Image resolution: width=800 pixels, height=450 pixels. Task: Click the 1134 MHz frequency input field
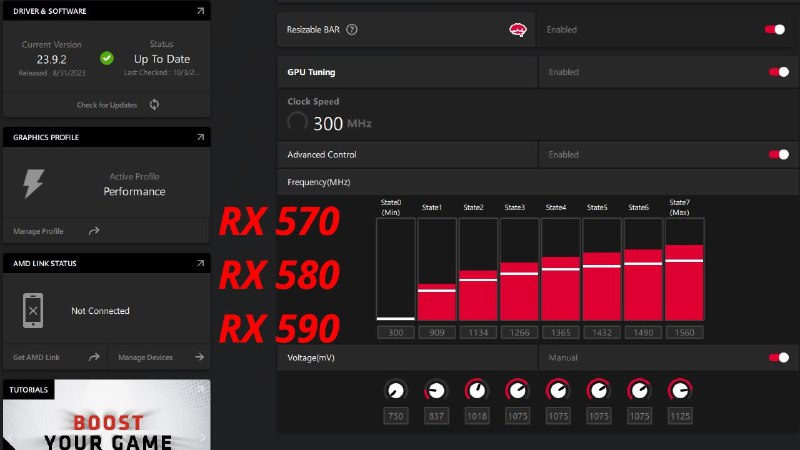[478, 333]
